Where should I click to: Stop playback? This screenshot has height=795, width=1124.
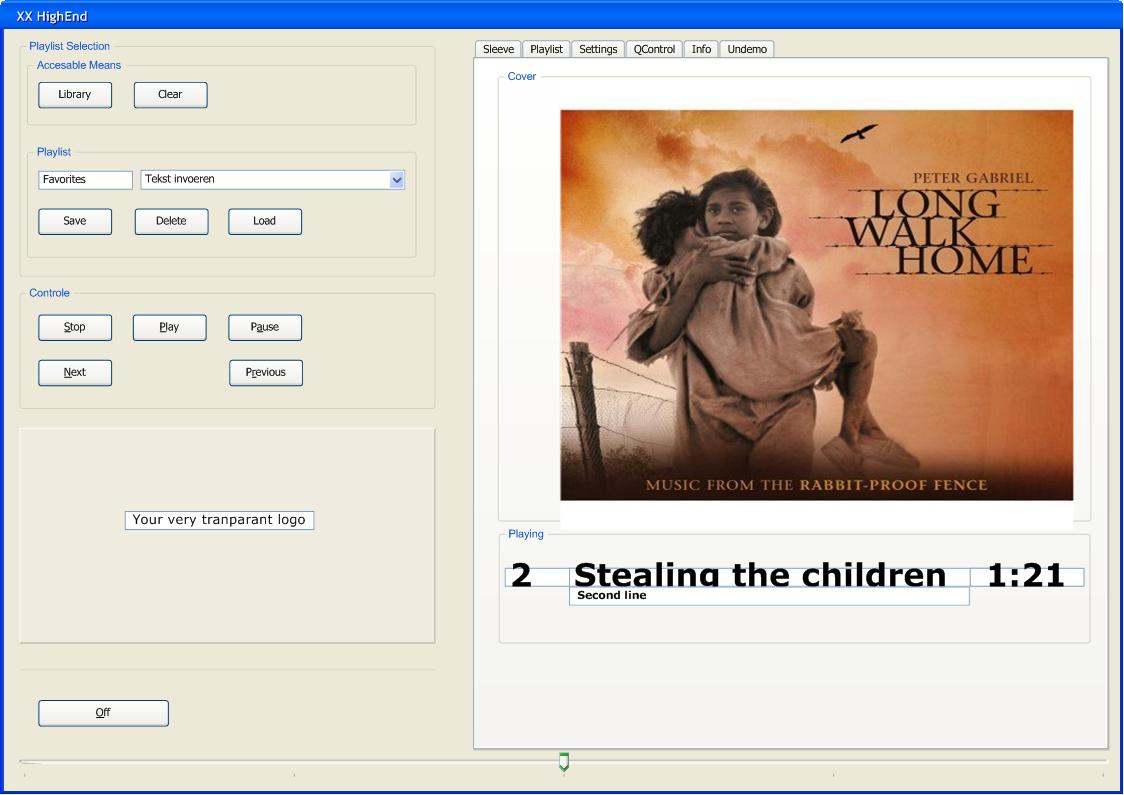[x=75, y=328]
